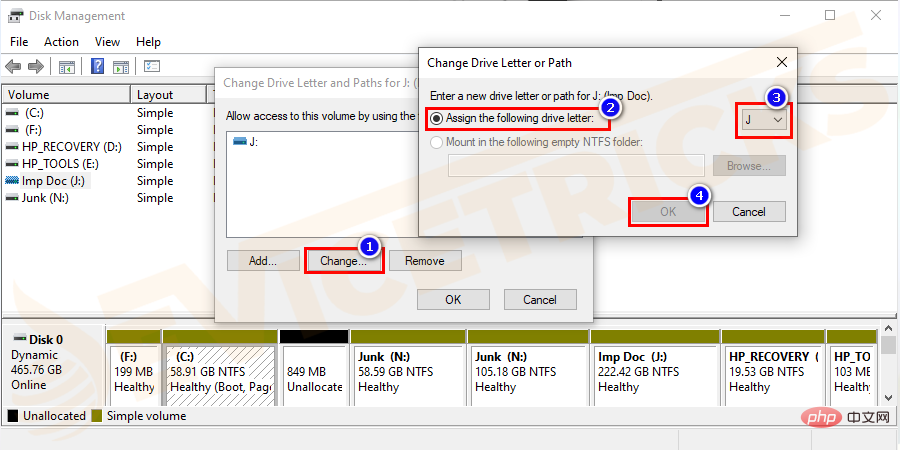
Task: Click the checklist Settings toolbar icon
Action: tap(152, 67)
